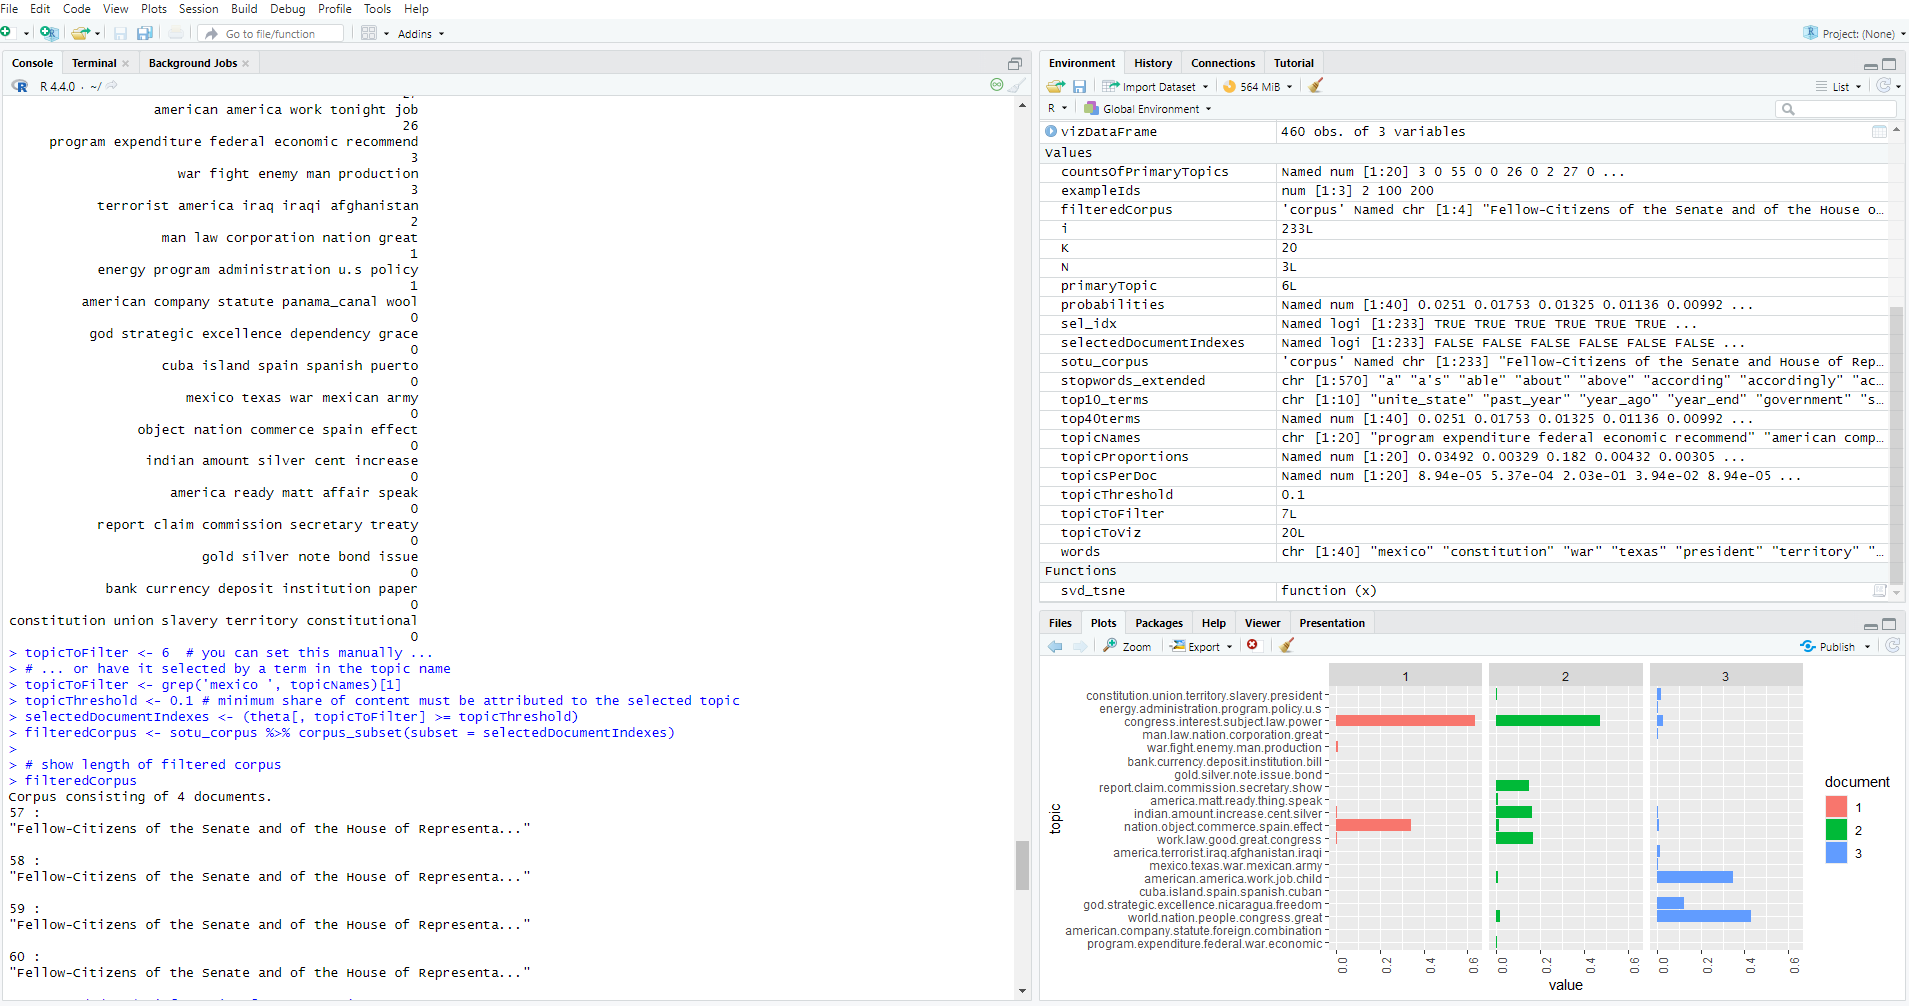Switch to the Viewer tab
Image resolution: width=1909 pixels, height=1006 pixels.
coord(1262,623)
